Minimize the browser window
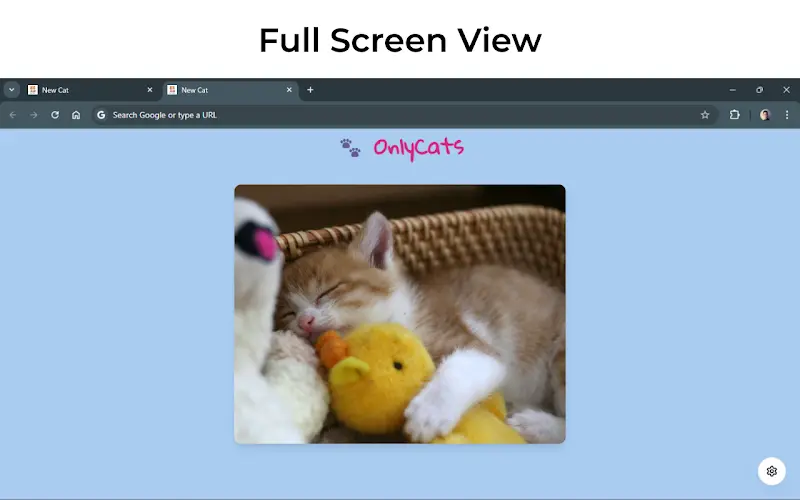Viewport: 800px width, 500px height. pos(733,90)
